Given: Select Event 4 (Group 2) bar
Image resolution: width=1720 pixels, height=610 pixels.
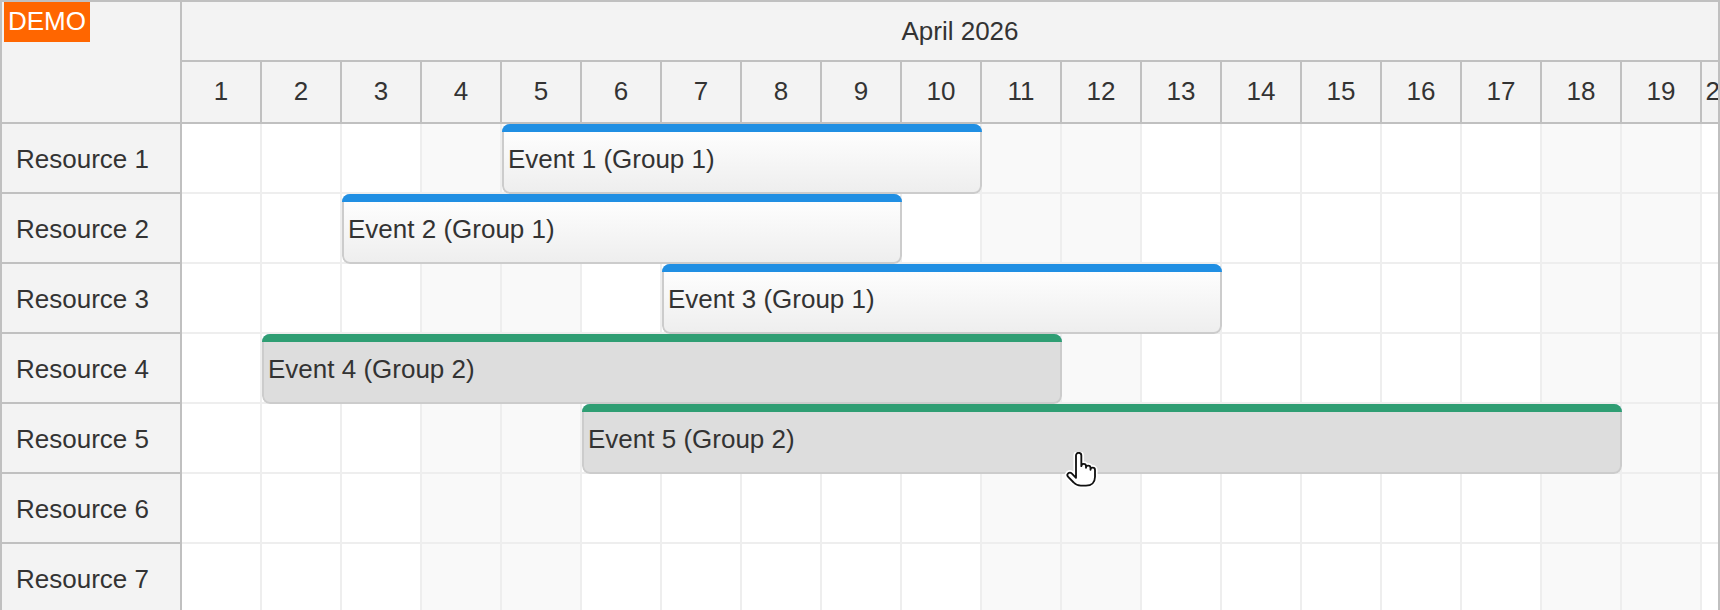Looking at the screenshot, I should [x=660, y=369].
